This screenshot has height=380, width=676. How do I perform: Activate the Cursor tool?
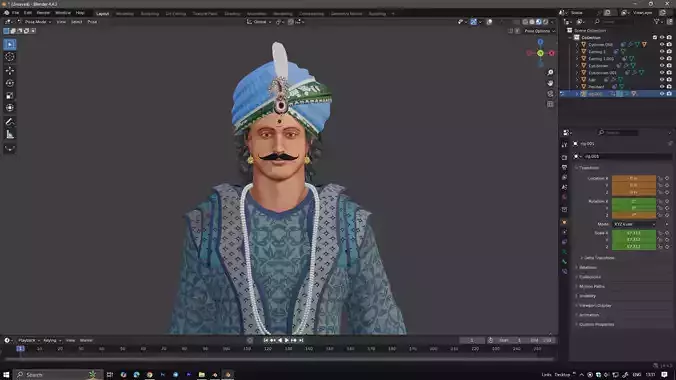point(9,57)
